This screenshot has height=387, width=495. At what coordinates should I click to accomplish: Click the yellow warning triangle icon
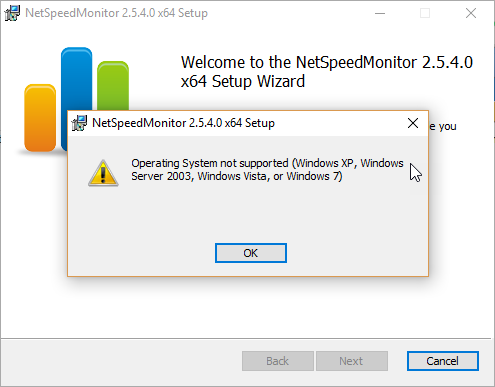click(103, 173)
